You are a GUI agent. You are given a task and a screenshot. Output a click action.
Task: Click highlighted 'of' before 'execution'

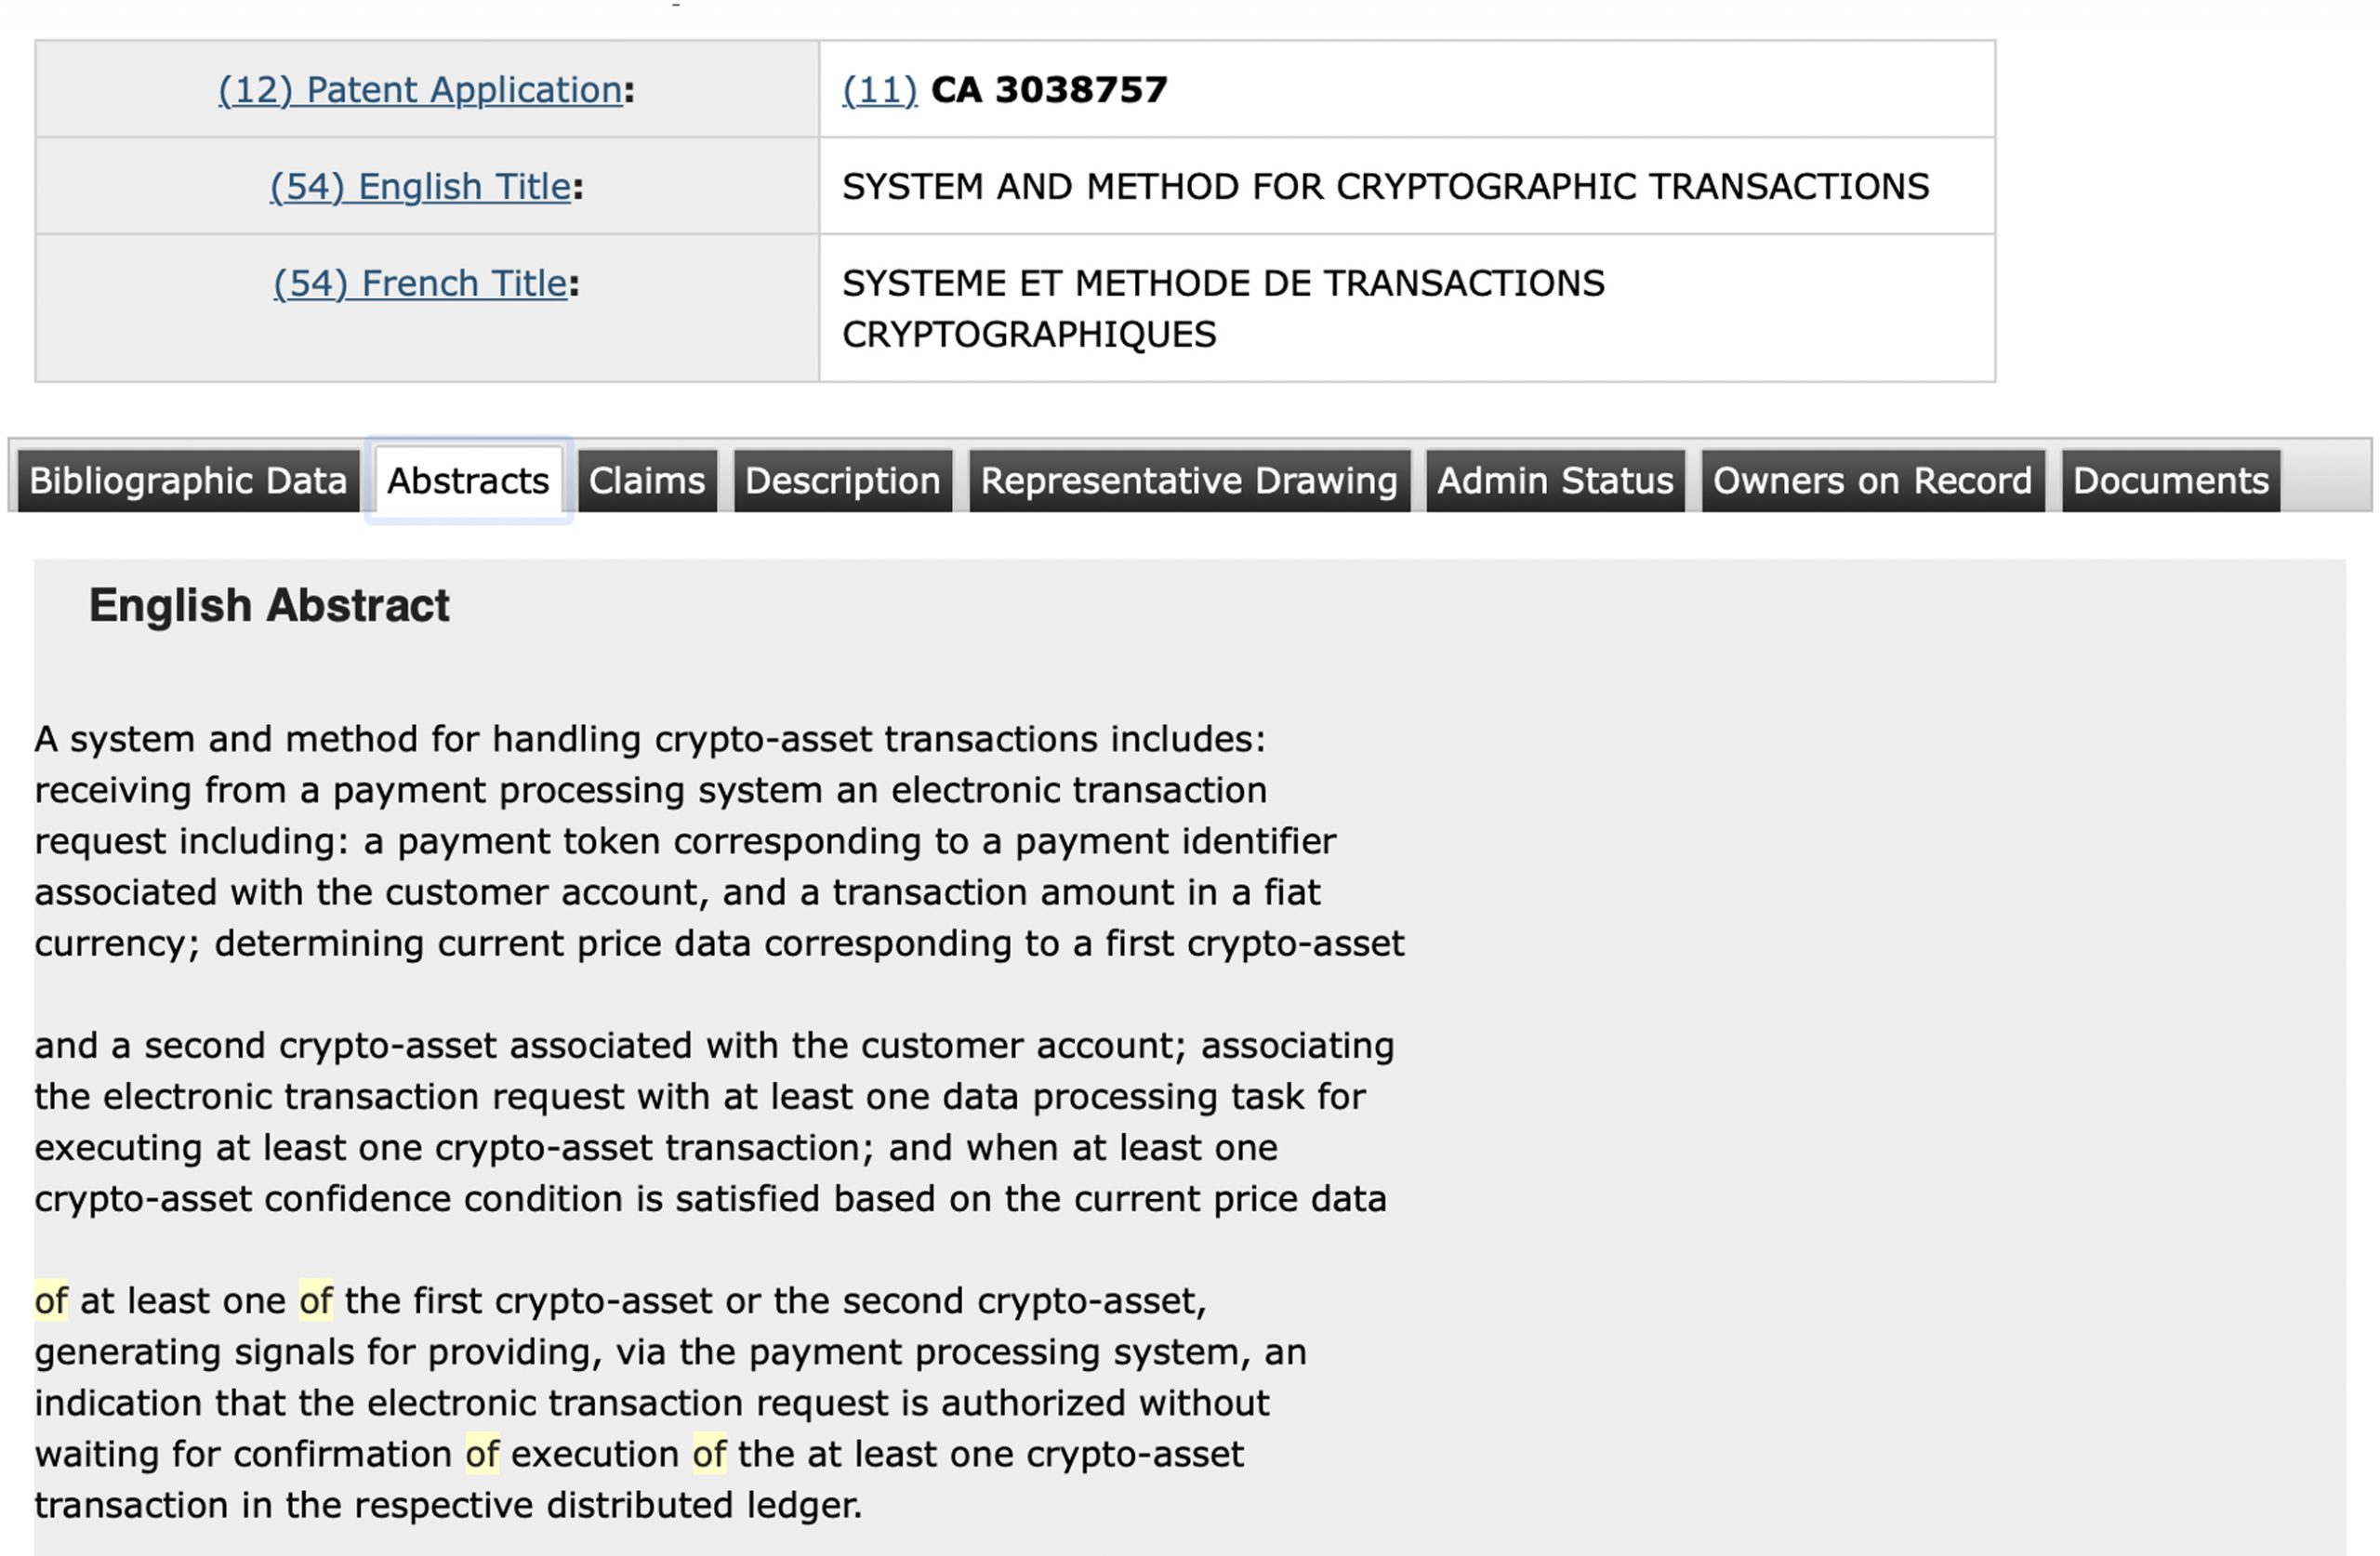pos(482,1454)
